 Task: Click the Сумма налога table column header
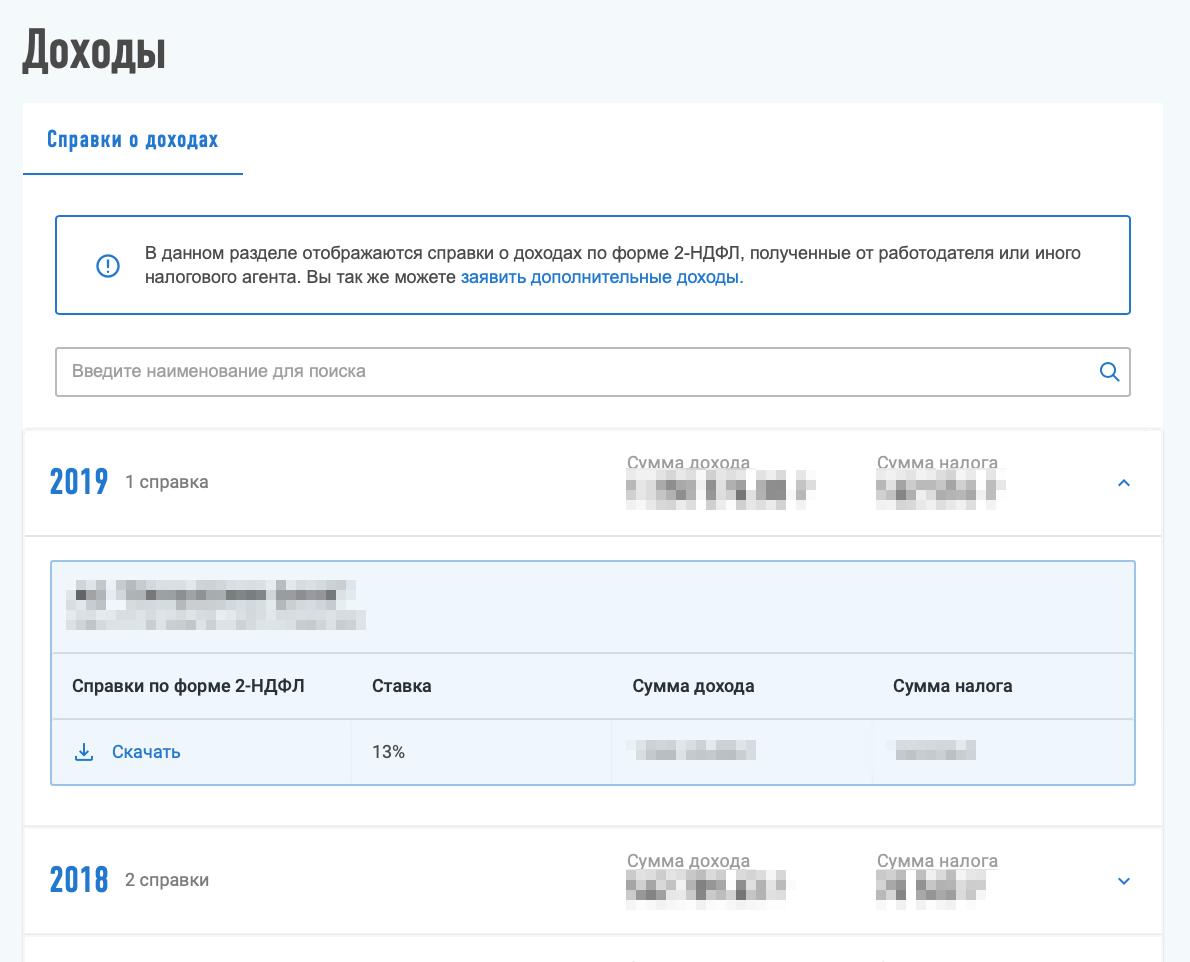click(952, 686)
